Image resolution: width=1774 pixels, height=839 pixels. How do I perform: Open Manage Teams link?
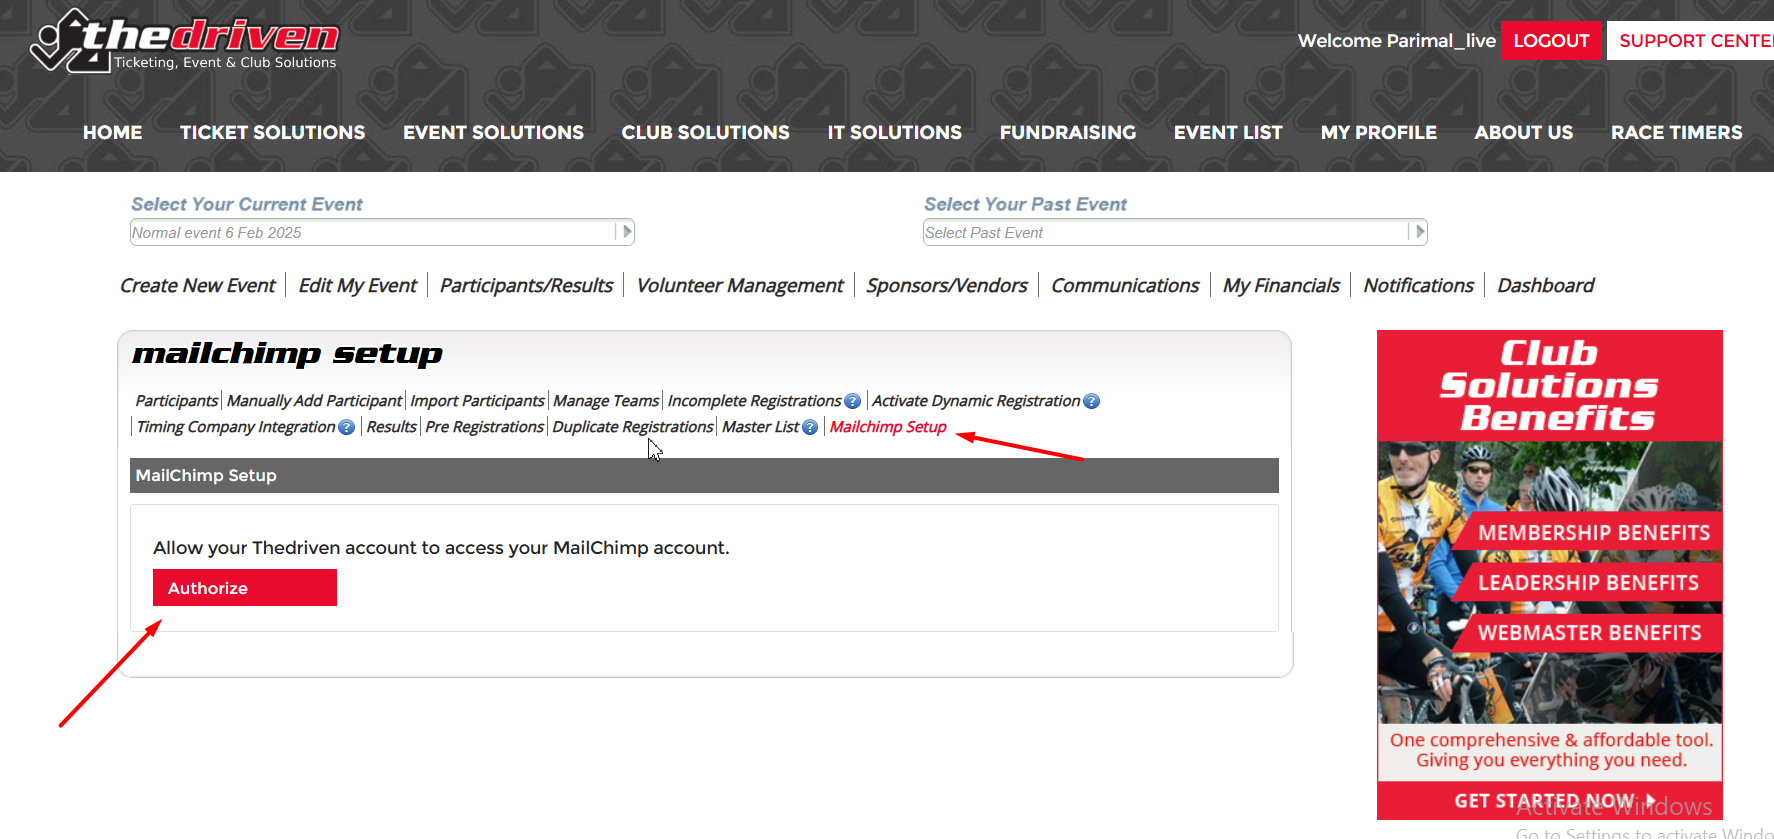(606, 401)
